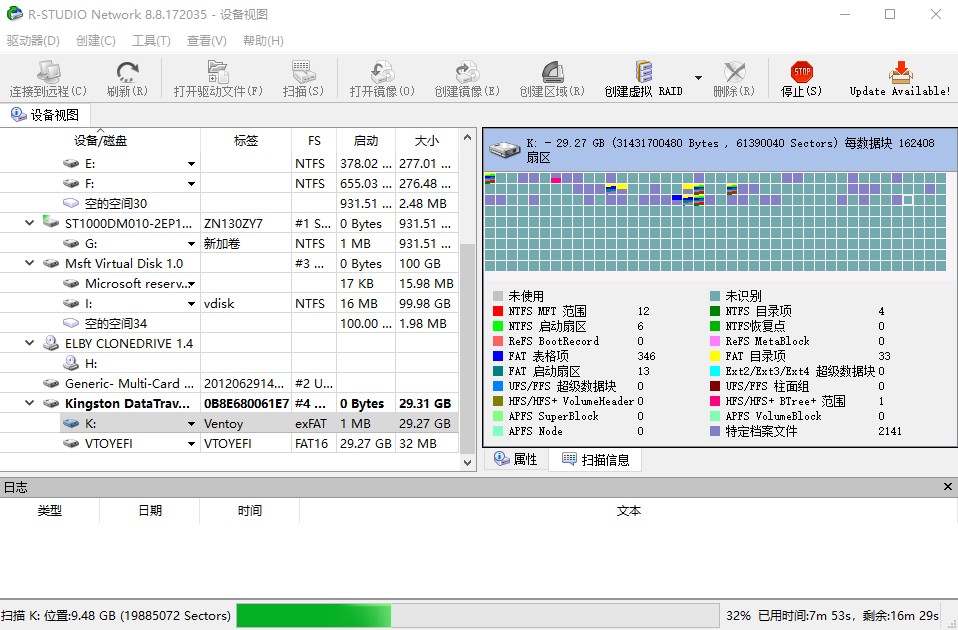Open the 工具(T) menu
Viewport: 958px width, 630px height.
(x=149, y=39)
